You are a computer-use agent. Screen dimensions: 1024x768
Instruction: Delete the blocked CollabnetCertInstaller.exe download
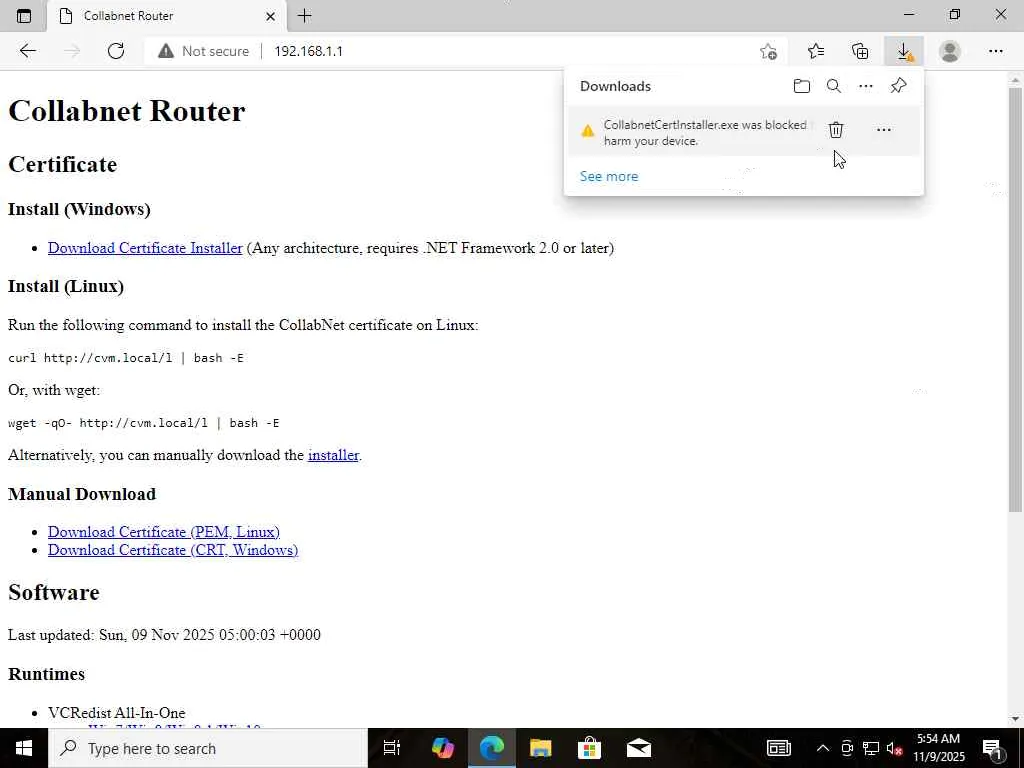pyautogui.click(x=836, y=130)
